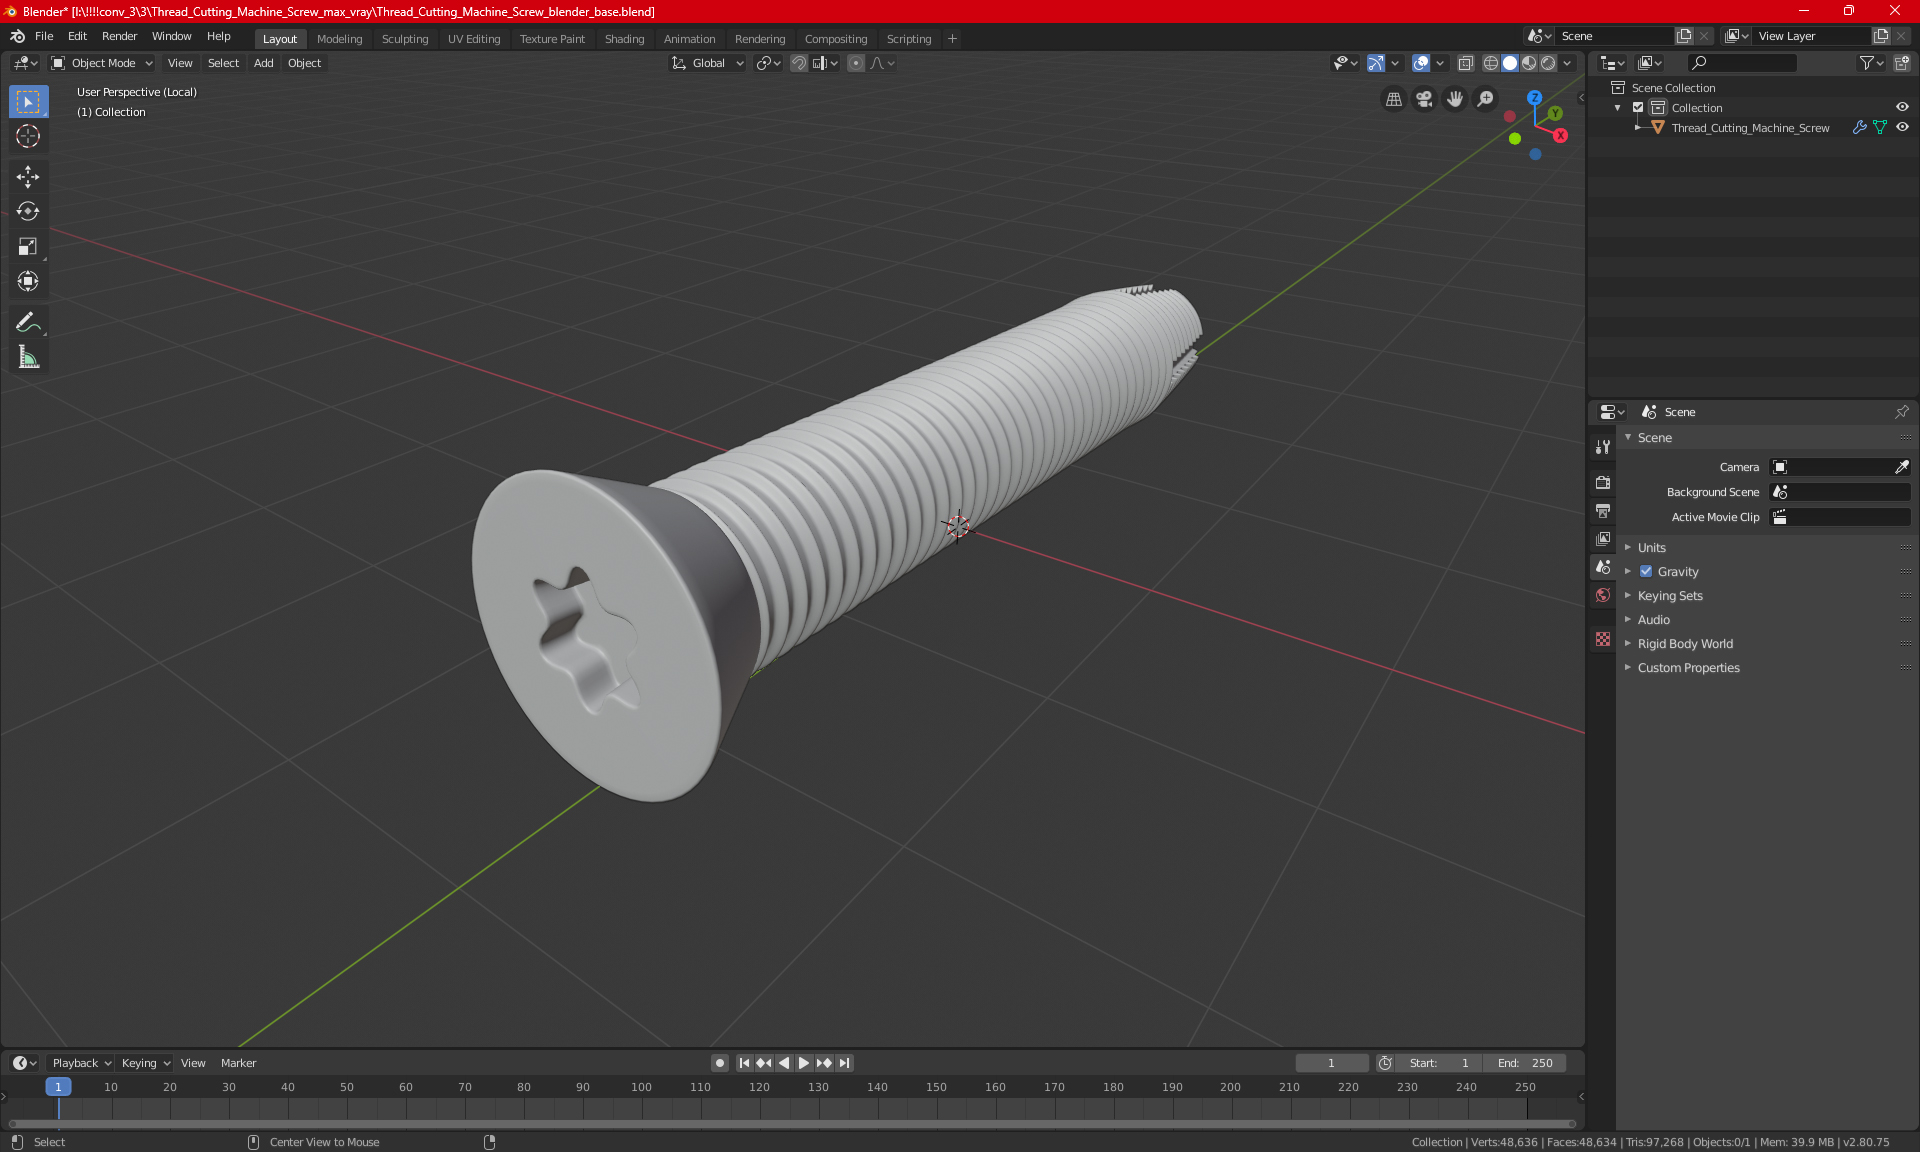This screenshot has width=1920, height=1152.
Task: Switch to the Sculpting workspace tab
Action: click(x=404, y=39)
